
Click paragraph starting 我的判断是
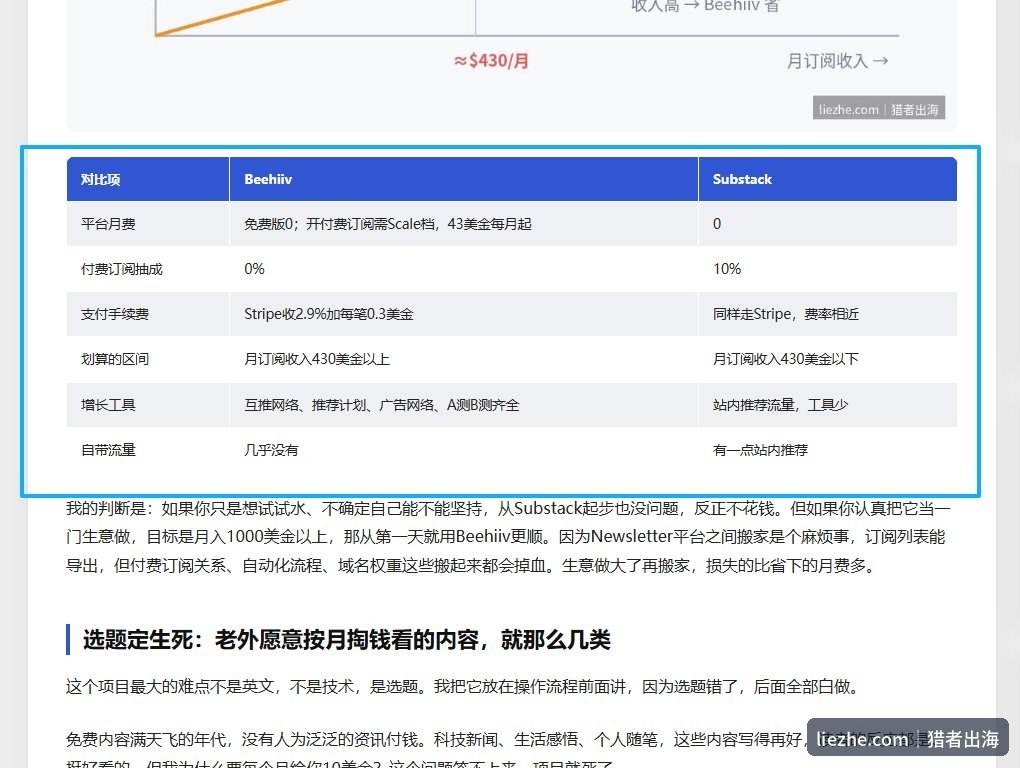coord(508,537)
